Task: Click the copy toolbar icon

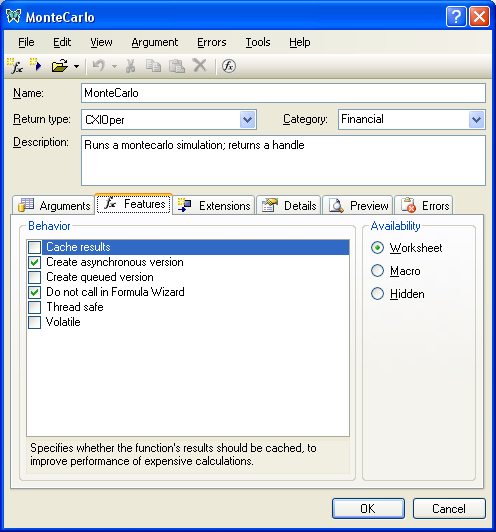Action: pos(153,66)
